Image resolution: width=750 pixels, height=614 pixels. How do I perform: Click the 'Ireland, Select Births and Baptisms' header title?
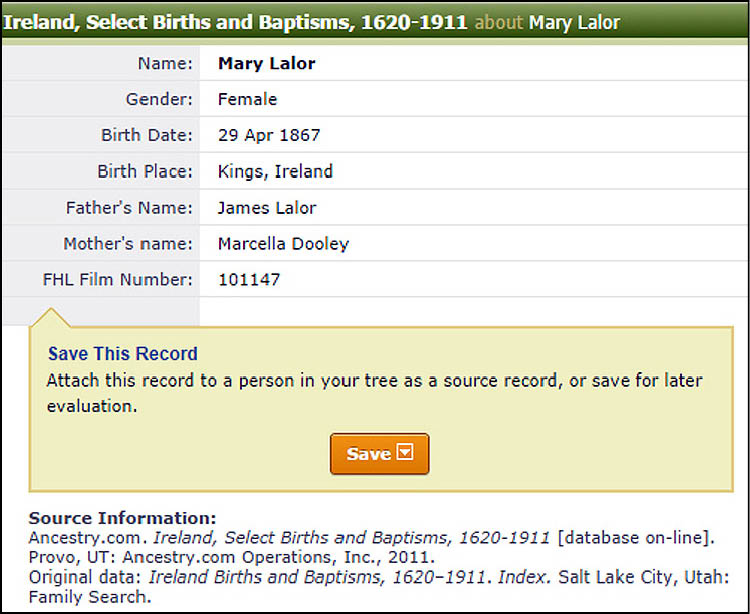235,21
